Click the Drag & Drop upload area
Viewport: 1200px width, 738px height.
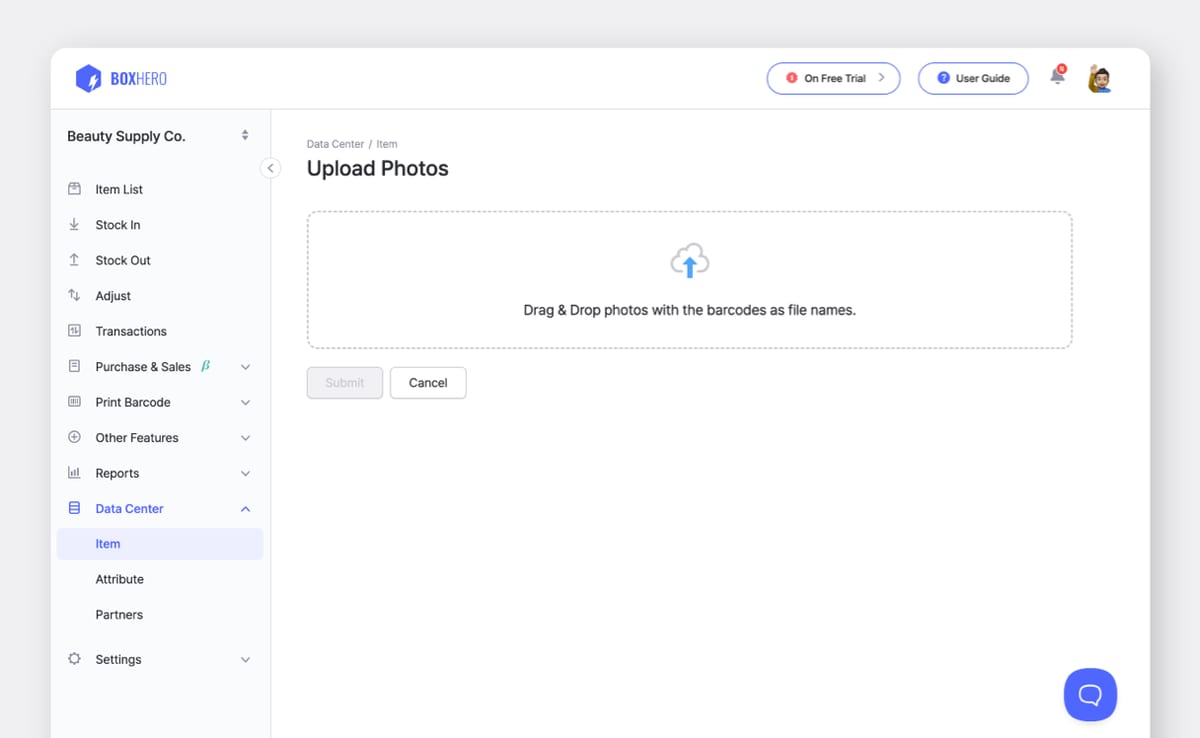pos(689,280)
